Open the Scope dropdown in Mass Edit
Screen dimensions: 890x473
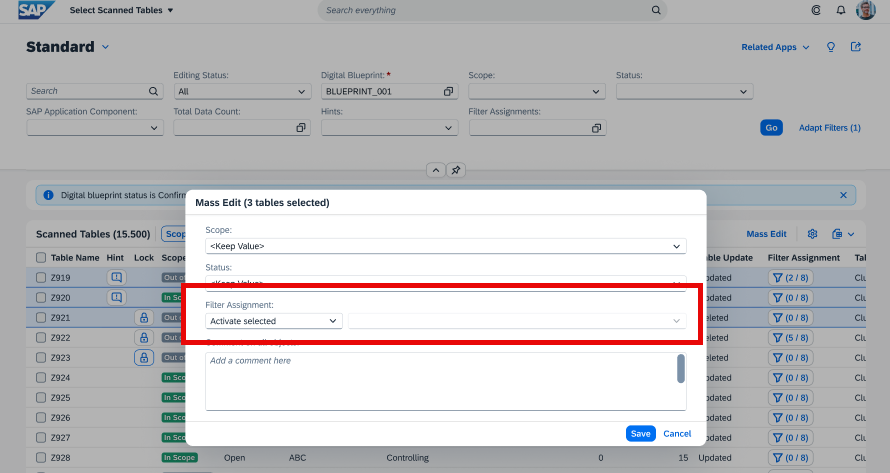(445, 246)
